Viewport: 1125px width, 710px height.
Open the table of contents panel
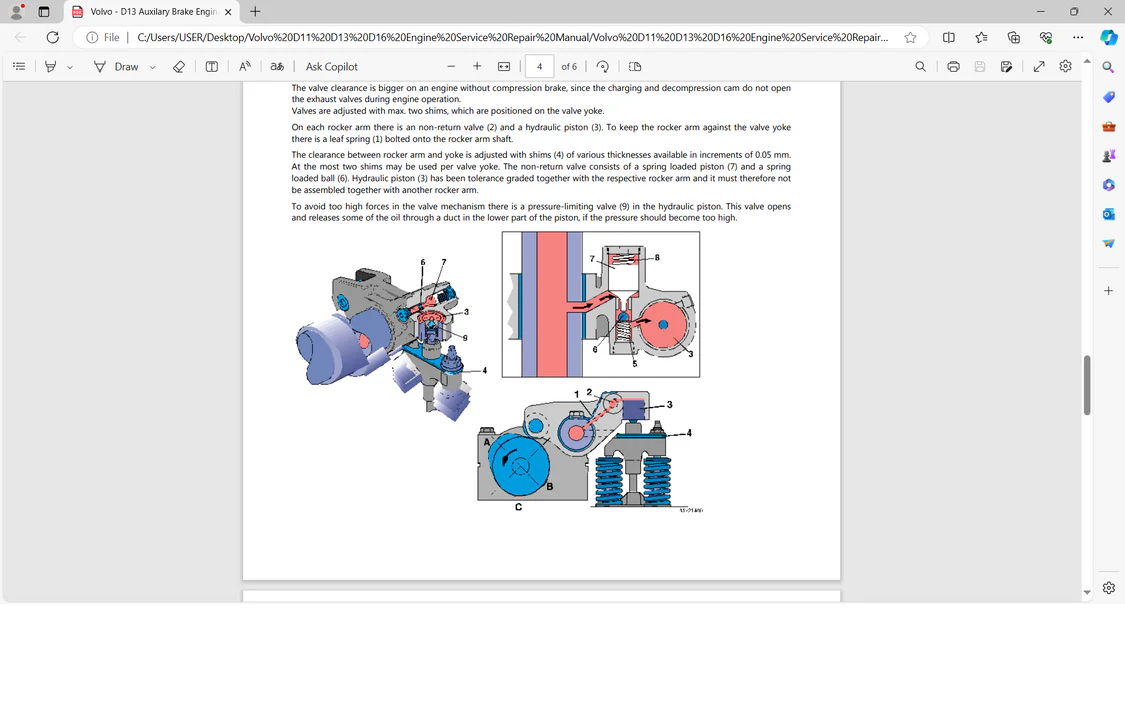pyautogui.click(x=19, y=66)
